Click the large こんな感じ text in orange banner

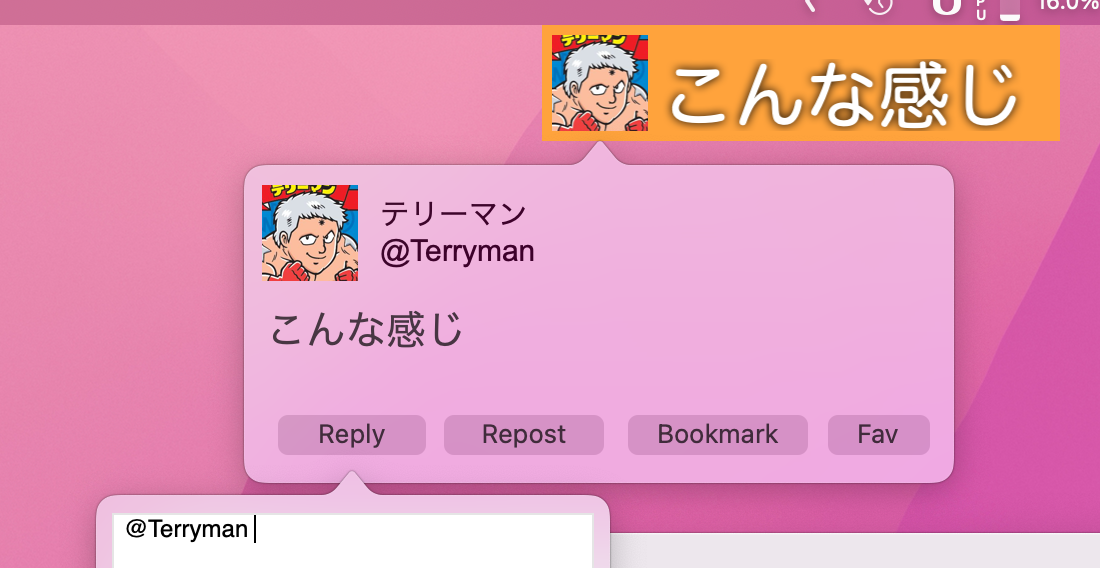pyautogui.click(x=843, y=93)
